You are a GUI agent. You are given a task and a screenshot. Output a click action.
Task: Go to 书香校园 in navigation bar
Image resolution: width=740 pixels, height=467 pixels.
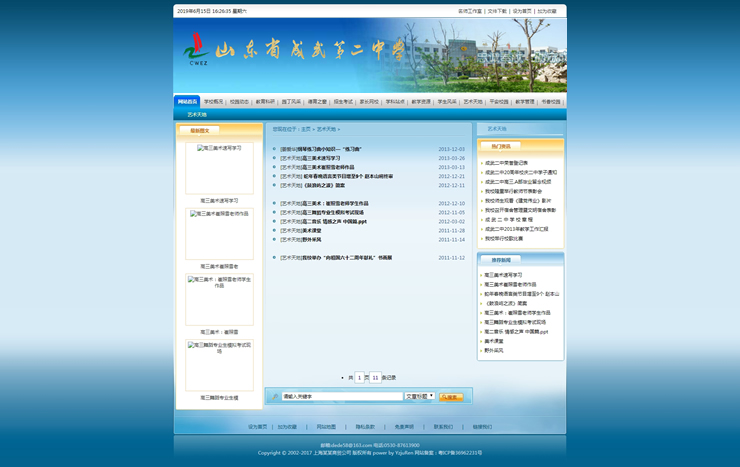551,101
